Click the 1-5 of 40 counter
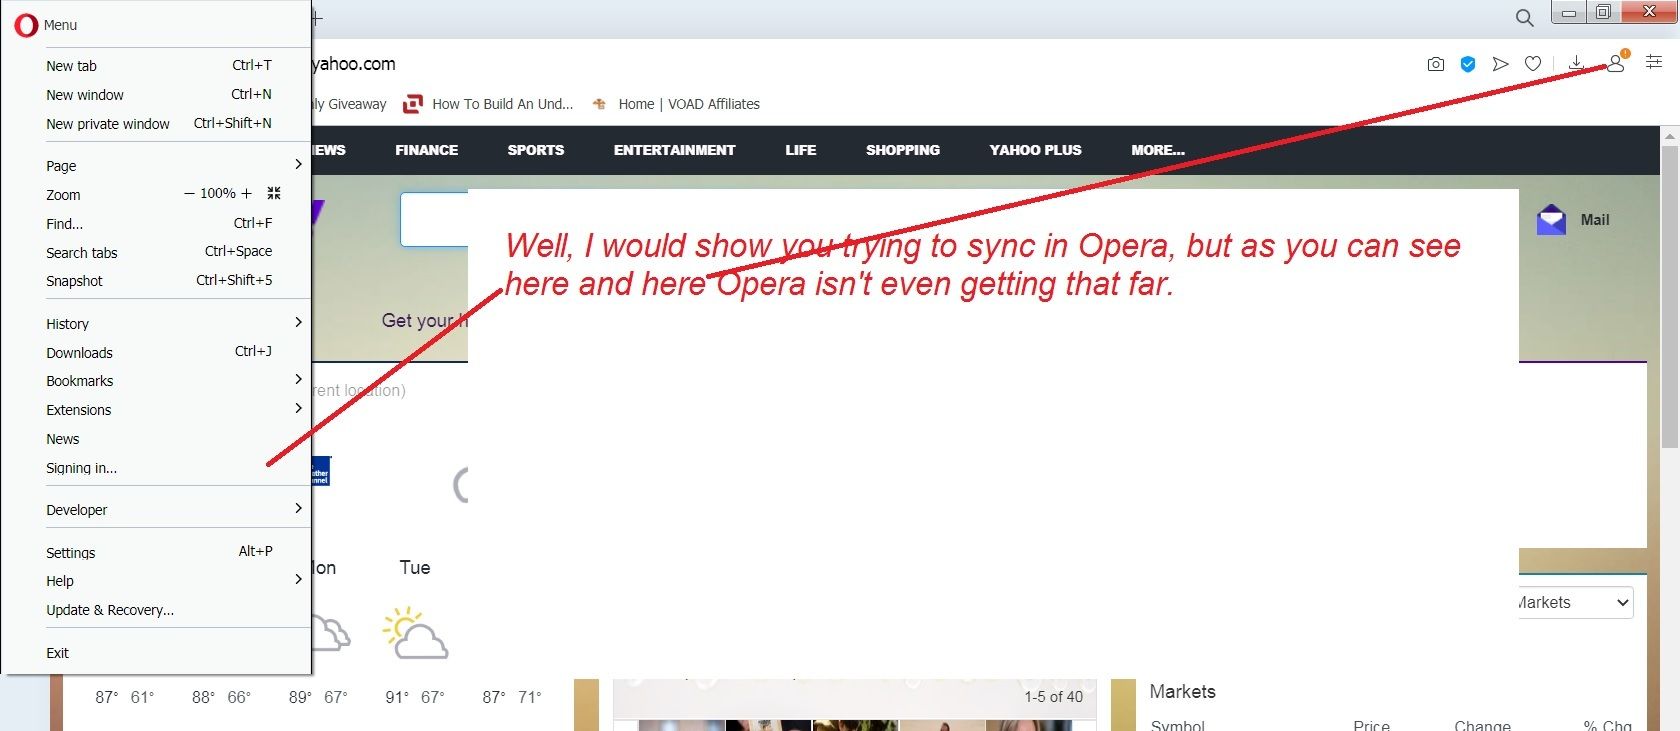 tap(1053, 697)
